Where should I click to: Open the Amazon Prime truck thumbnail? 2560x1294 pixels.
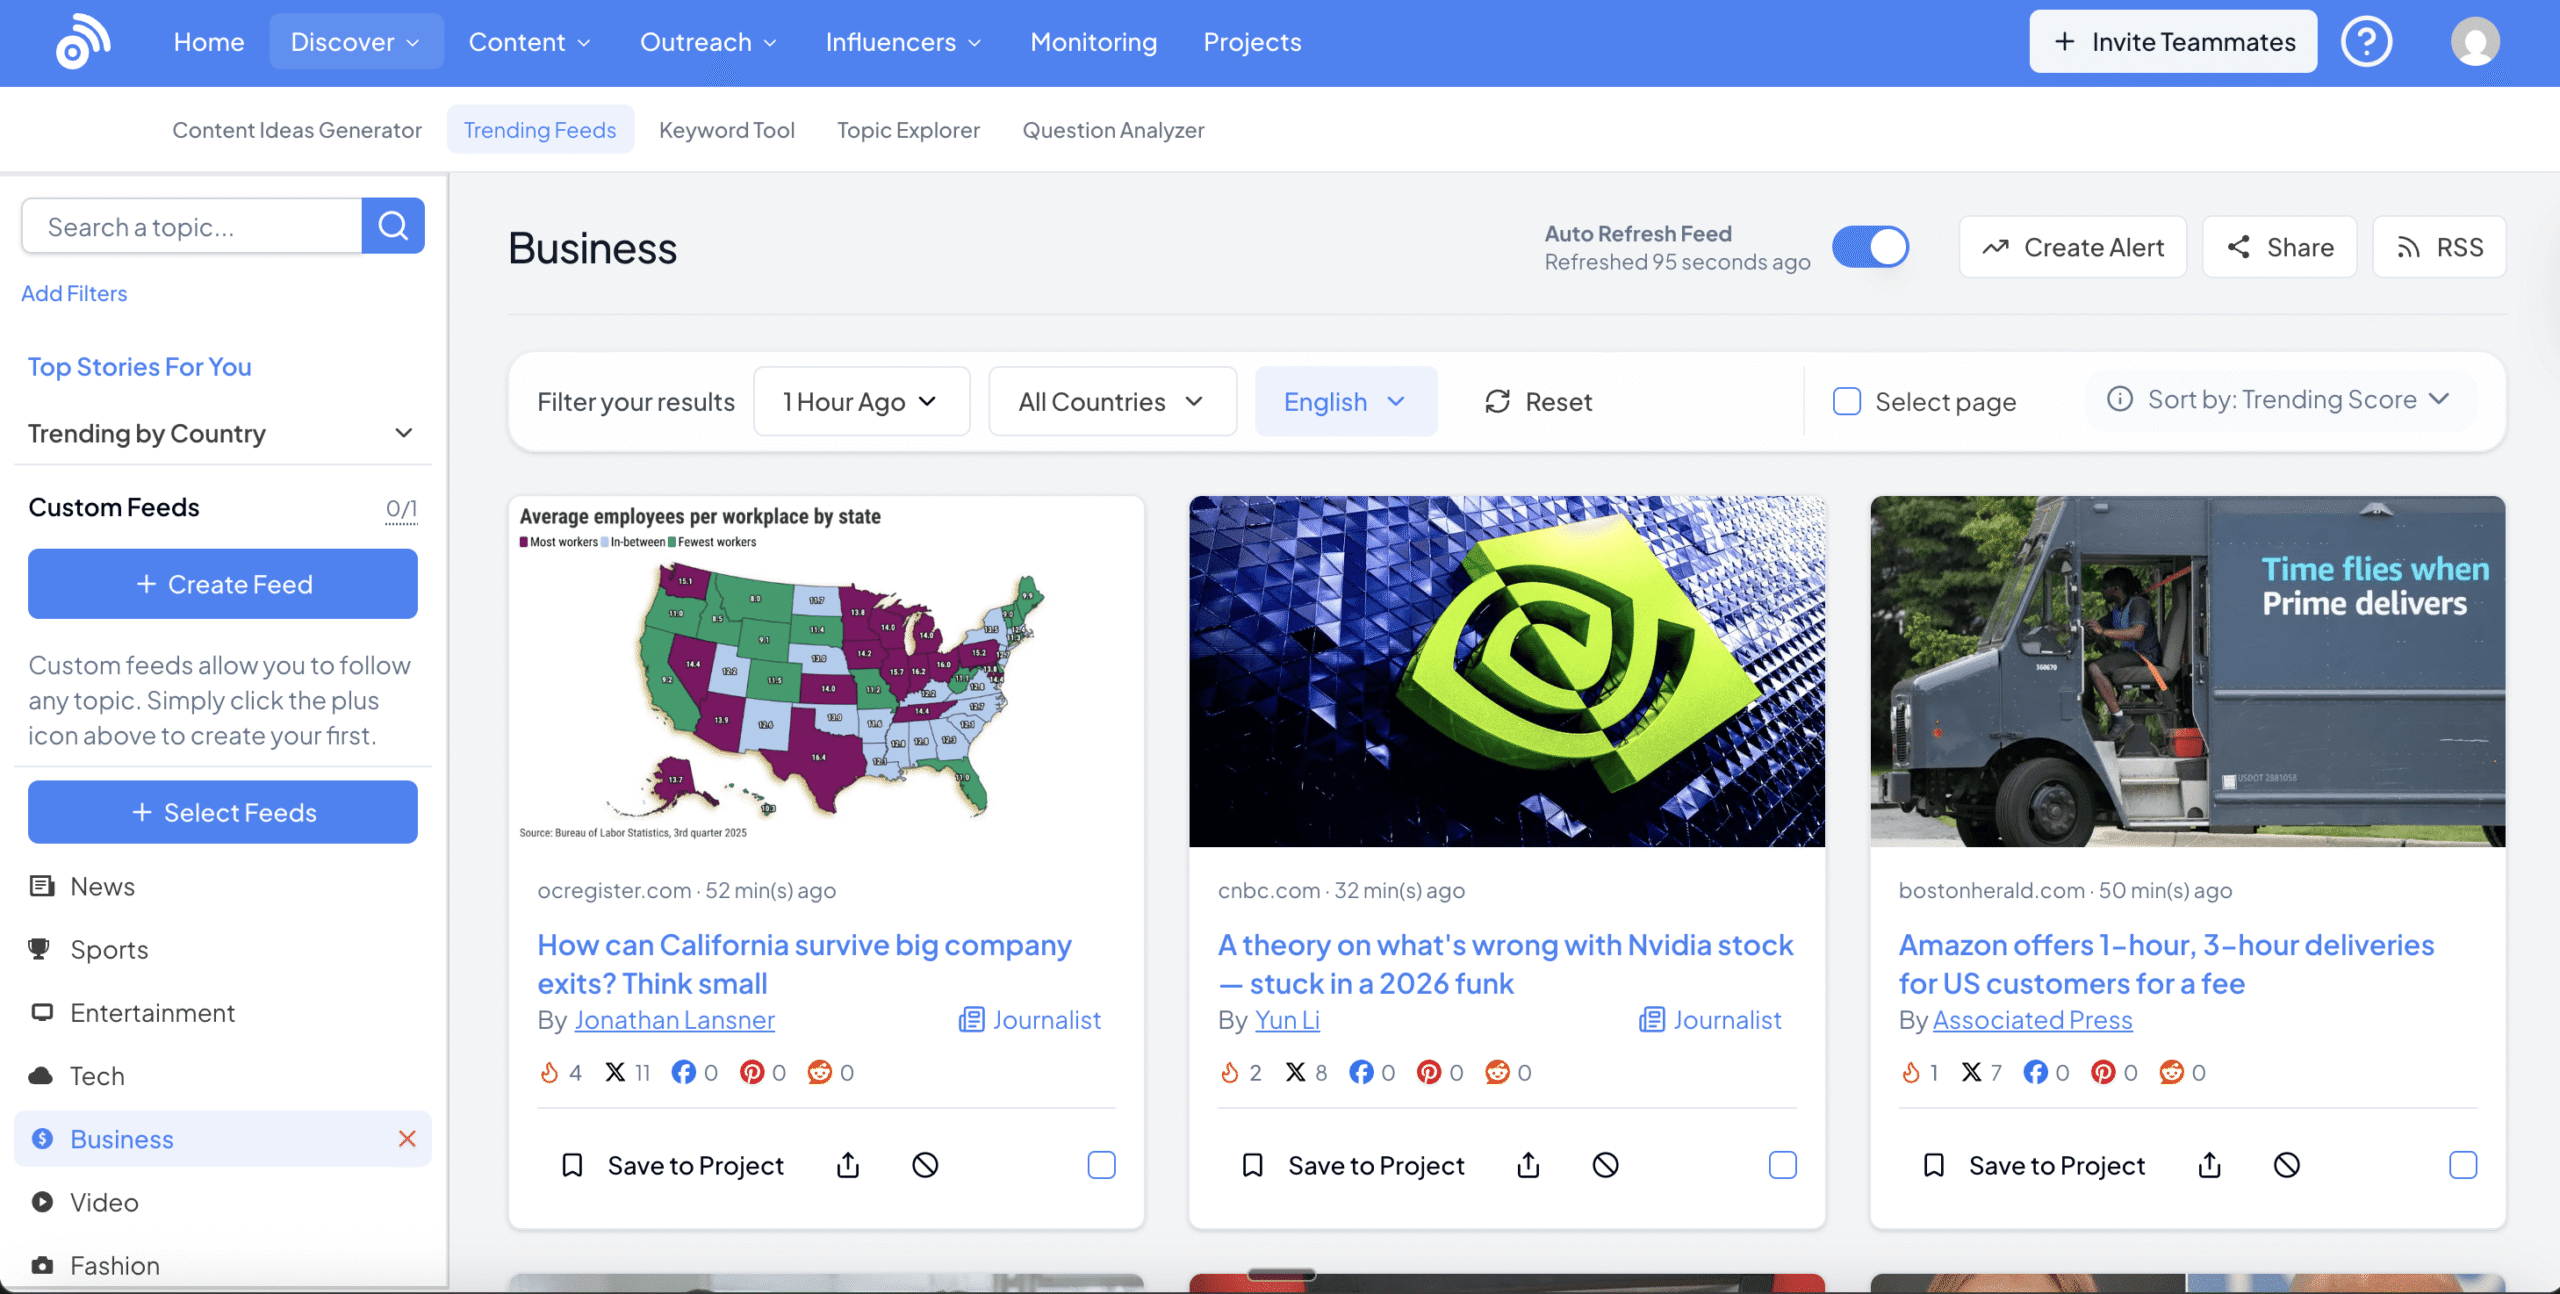[x=2188, y=671]
